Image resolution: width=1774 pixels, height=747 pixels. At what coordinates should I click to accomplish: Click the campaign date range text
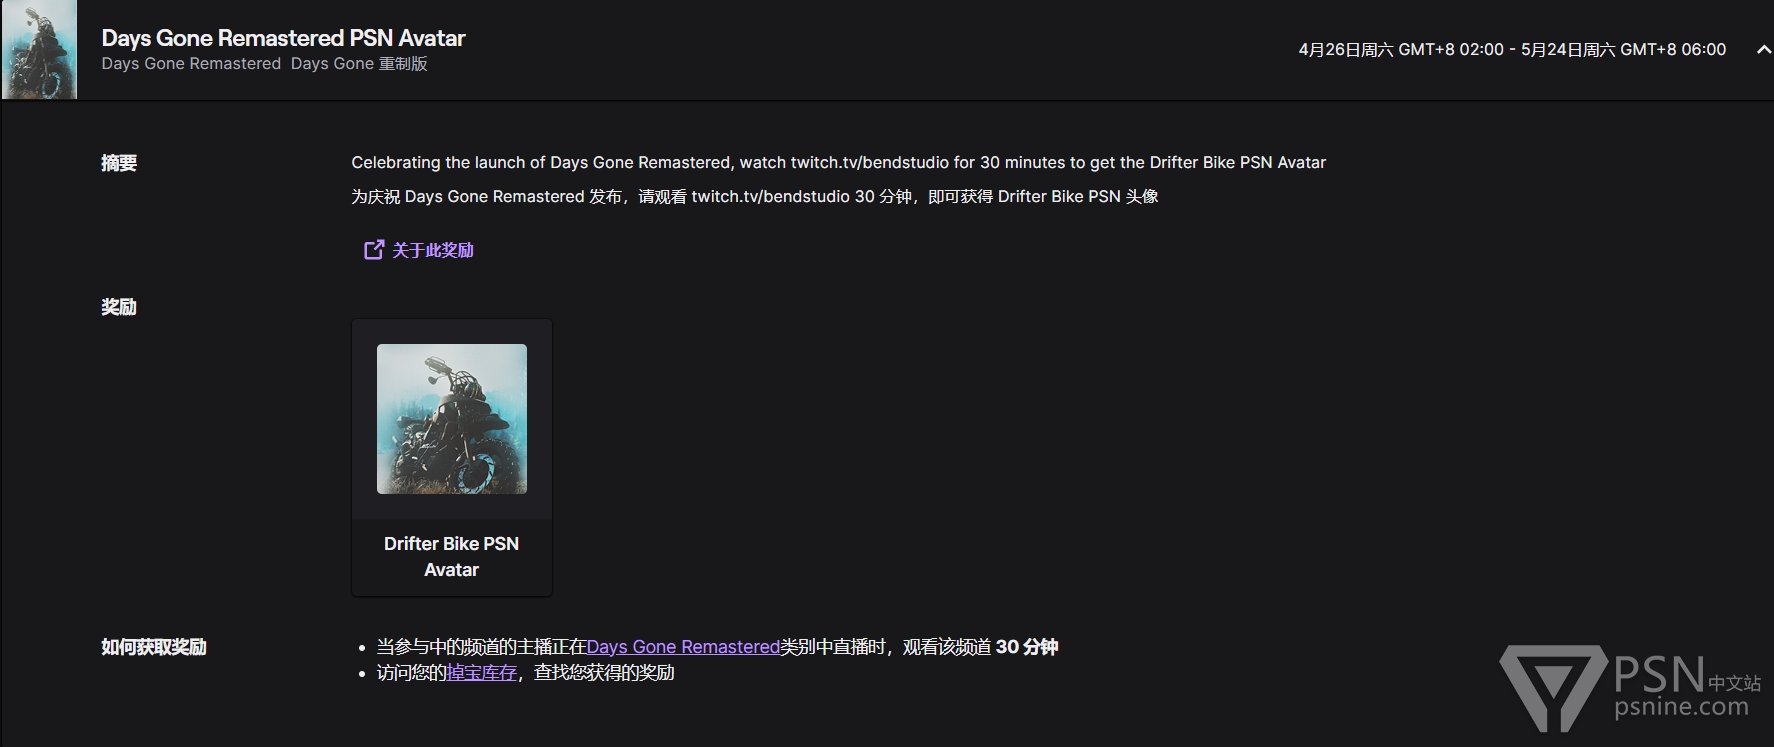pos(1512,49)
